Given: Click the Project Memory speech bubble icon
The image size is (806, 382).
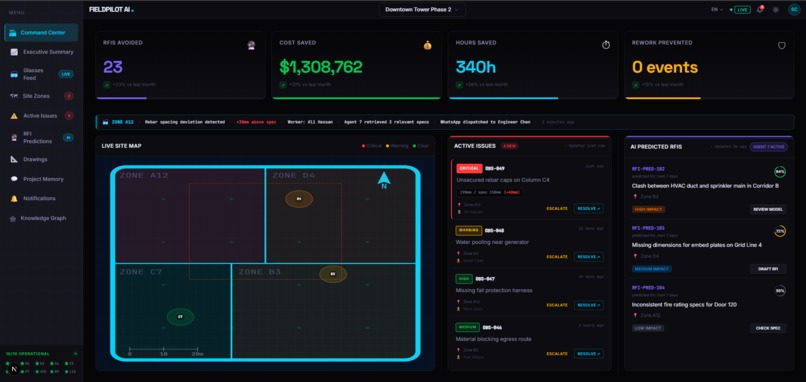Looking at the screenshot, I should 14,179.
